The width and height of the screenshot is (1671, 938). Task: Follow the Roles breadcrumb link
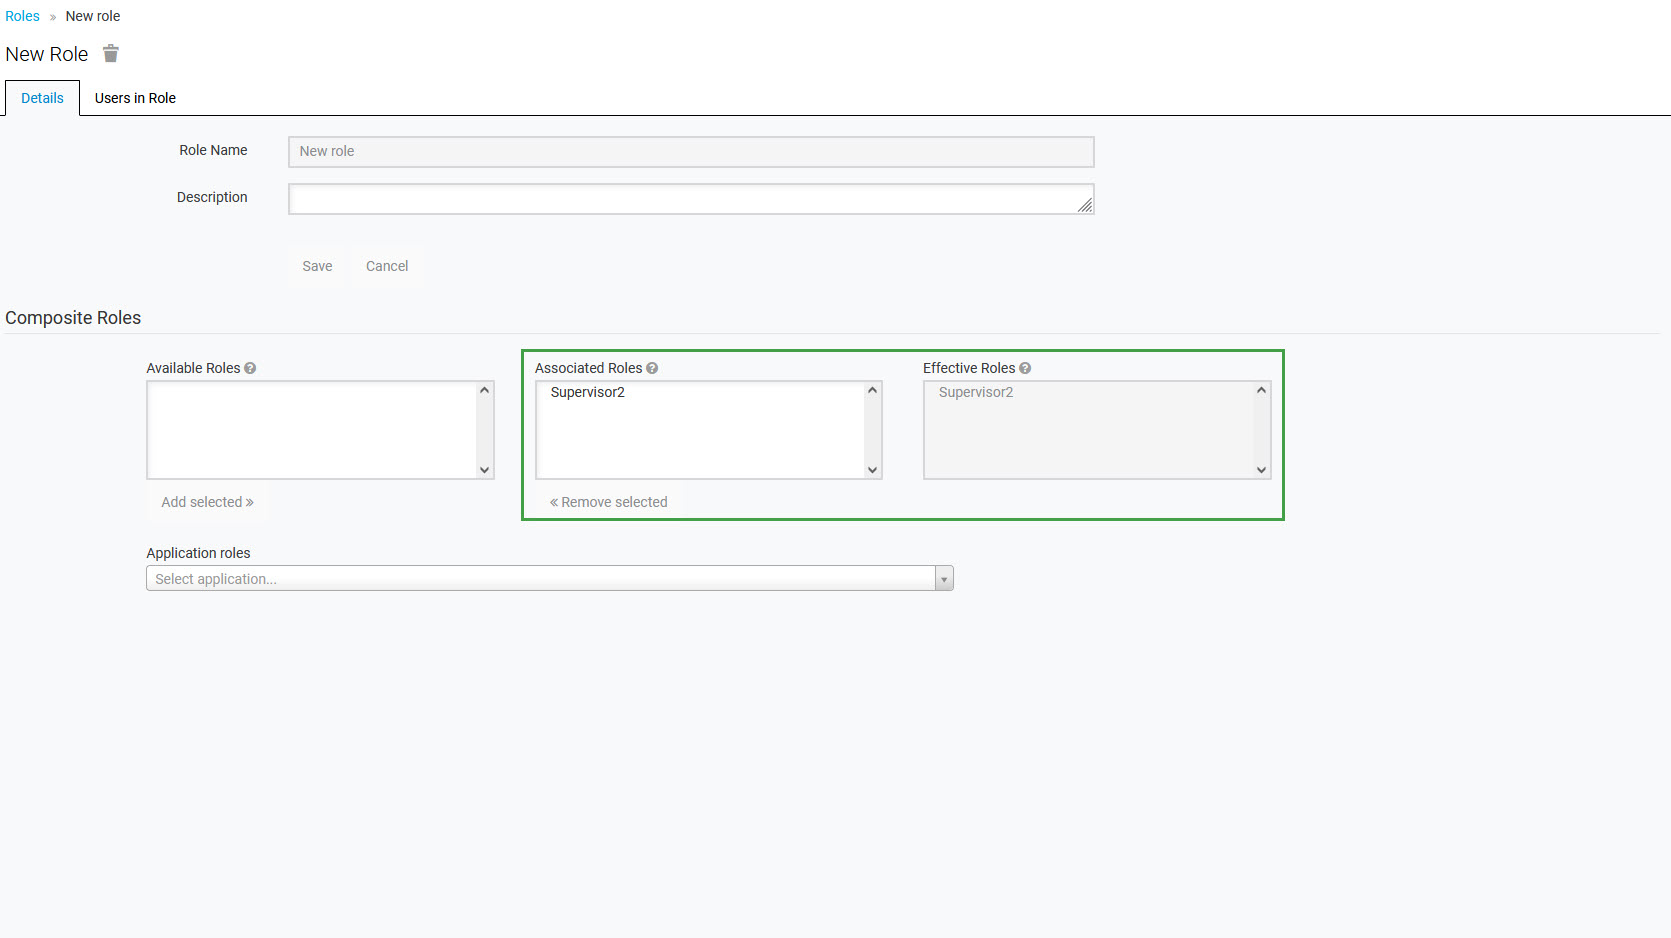coord(22,16)
